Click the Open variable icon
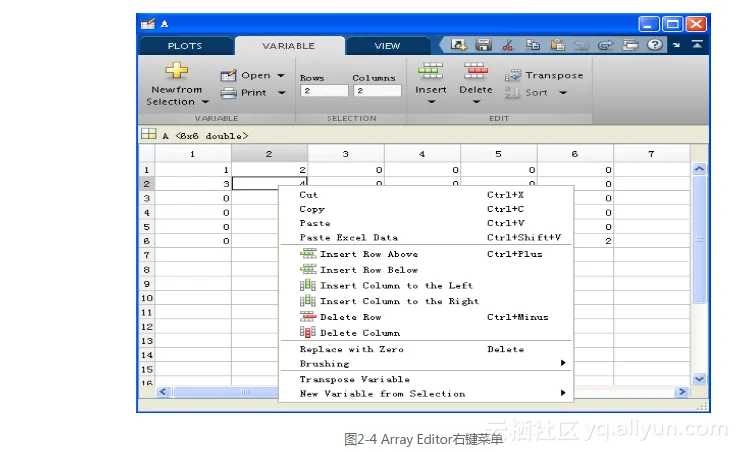Viewport: 739px width, 452px height. tap(229, 75)
